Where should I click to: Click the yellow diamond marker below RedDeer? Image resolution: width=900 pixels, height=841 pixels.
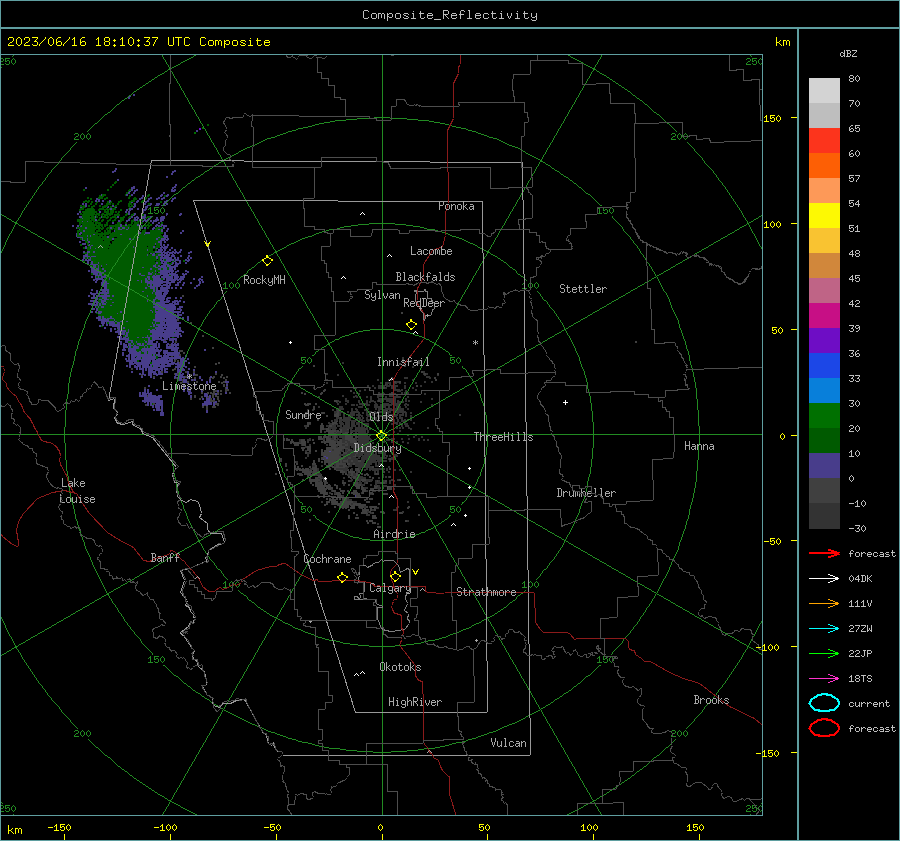tap(411, 325)
